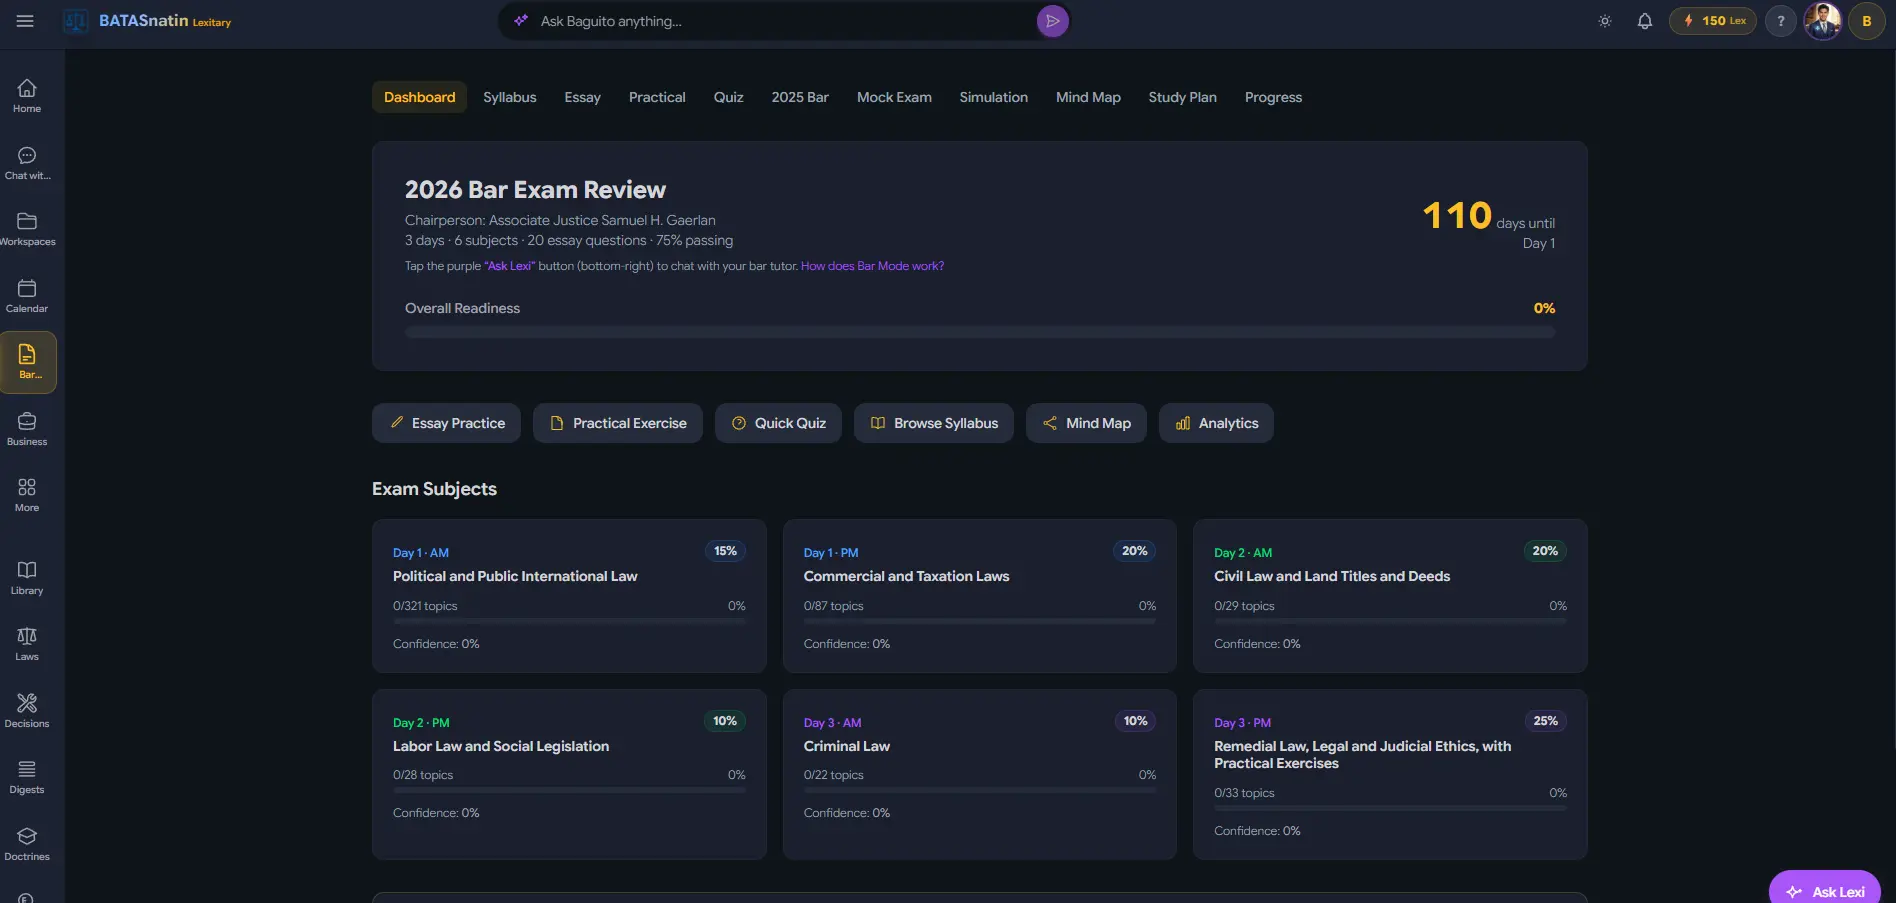The height and width of the screenshot is (903, 1896).
Task: Send the Ask Baguito query
Action: [1052, 21]
